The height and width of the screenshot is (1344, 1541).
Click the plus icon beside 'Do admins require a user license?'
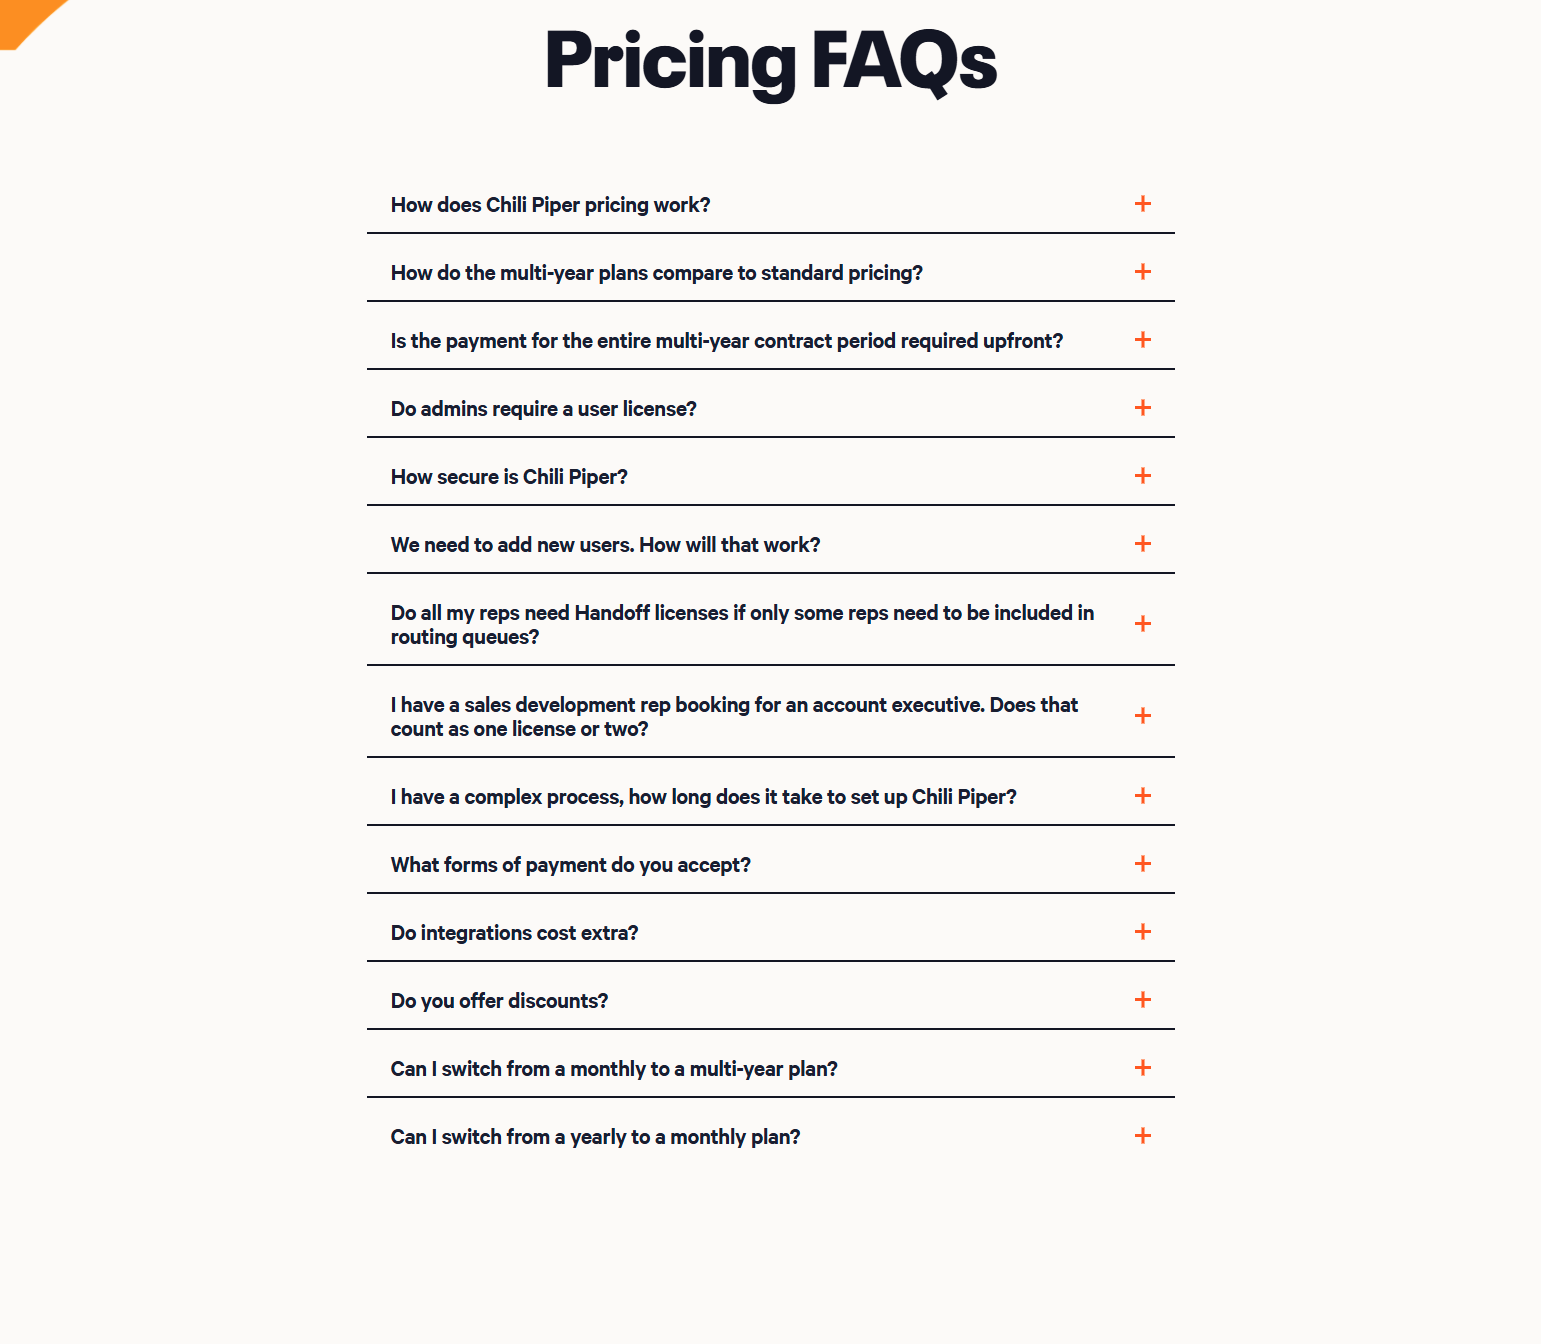pyautogui.click(x=1143, y=408)
